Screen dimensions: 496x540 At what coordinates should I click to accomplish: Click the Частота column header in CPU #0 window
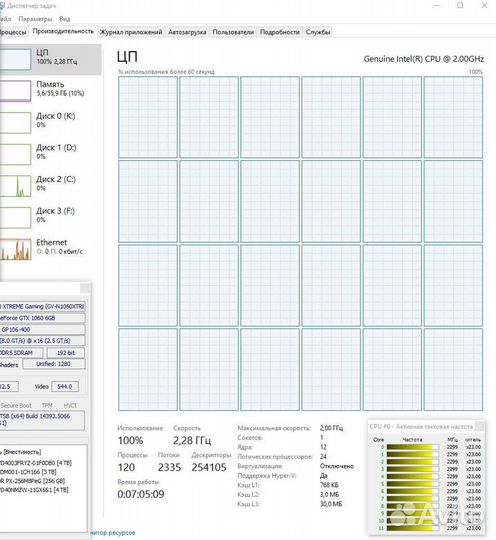point(412,440)
